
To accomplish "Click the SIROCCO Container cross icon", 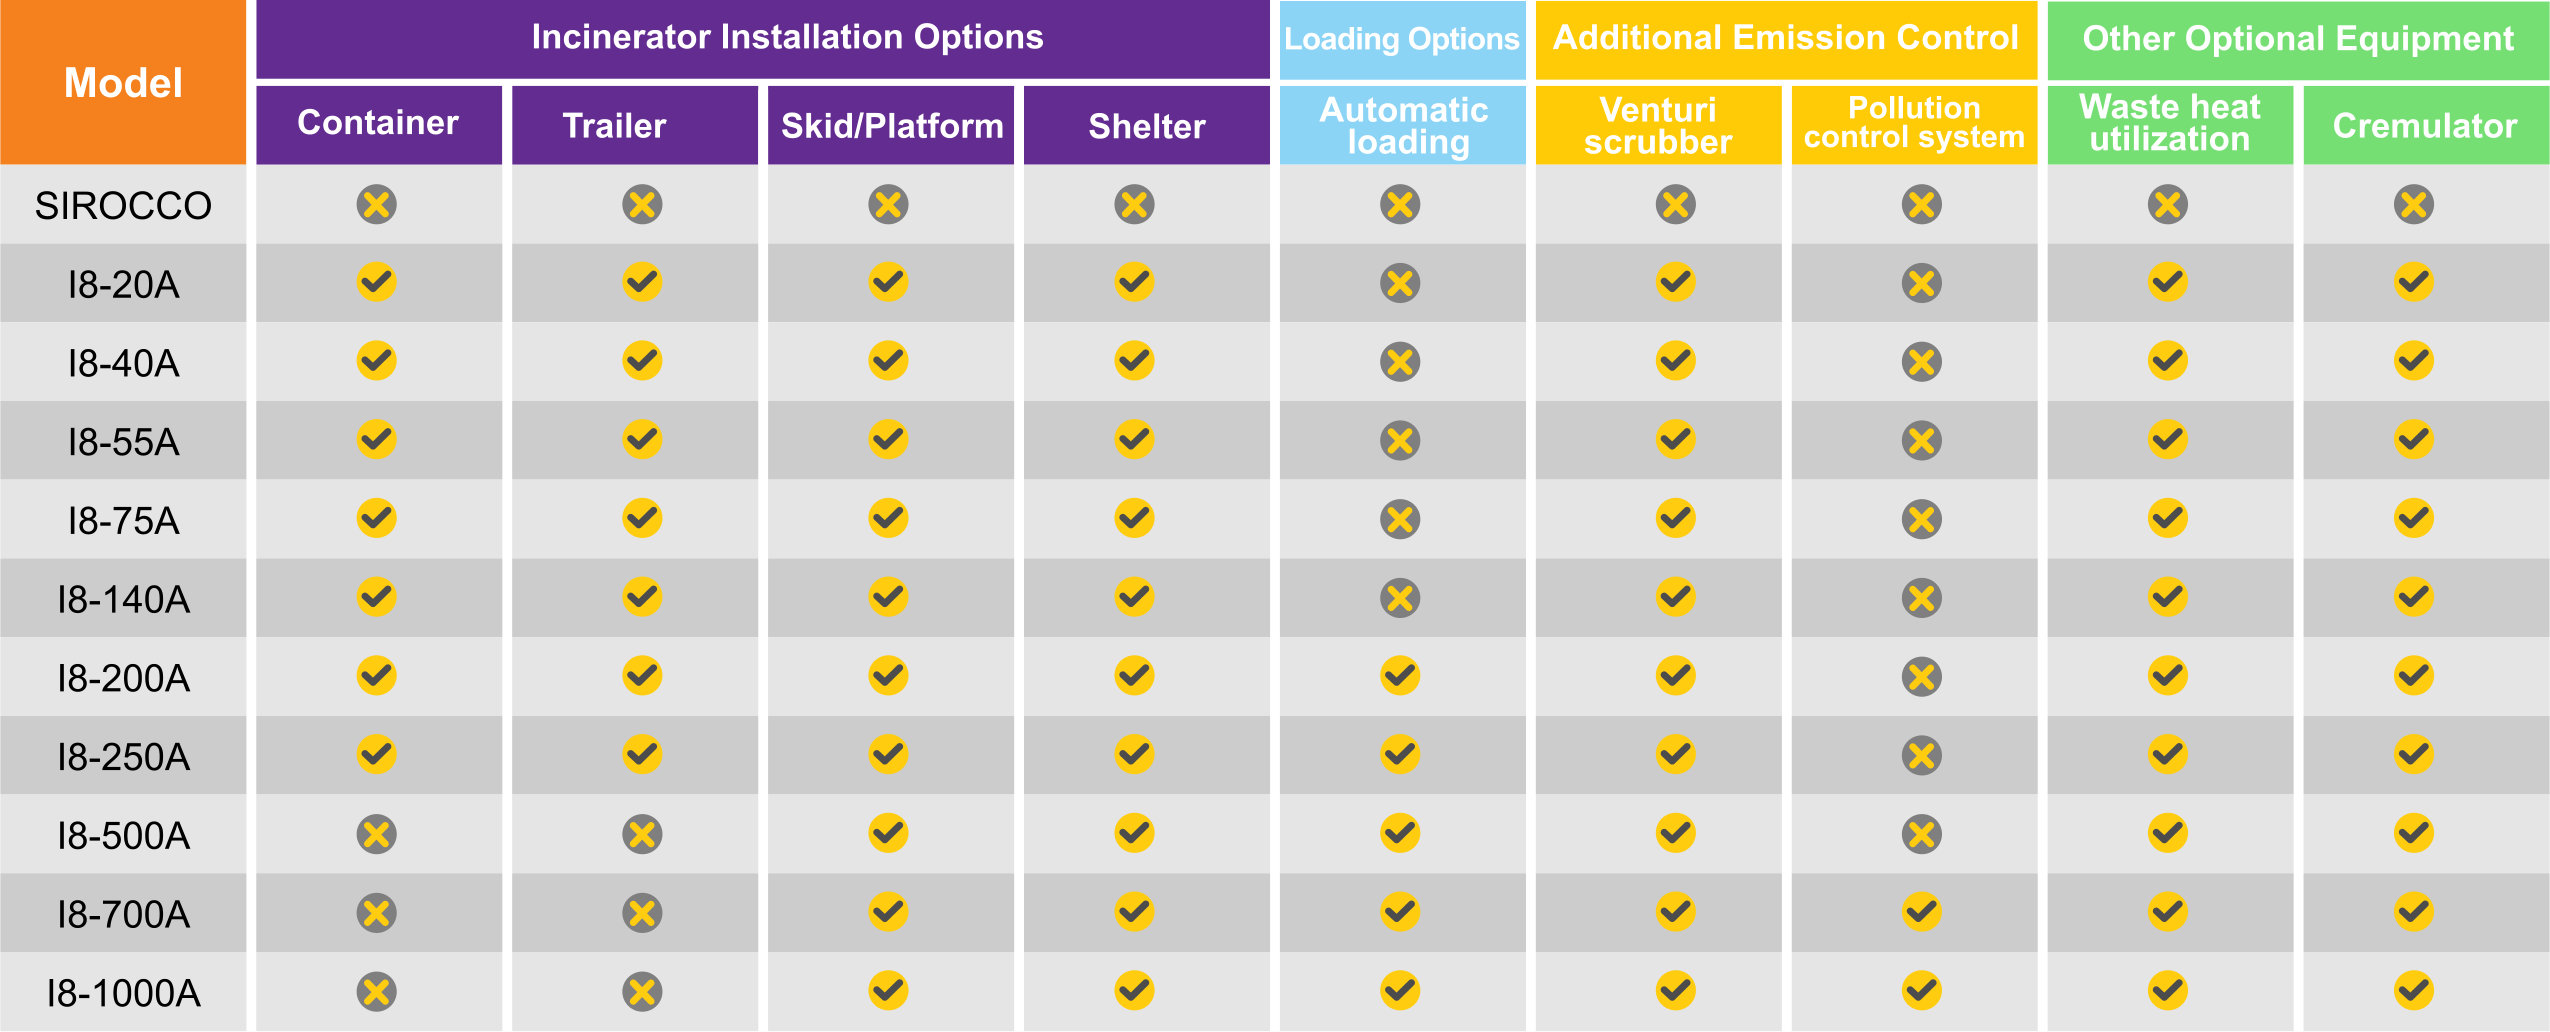I will [x=376, y=205].
